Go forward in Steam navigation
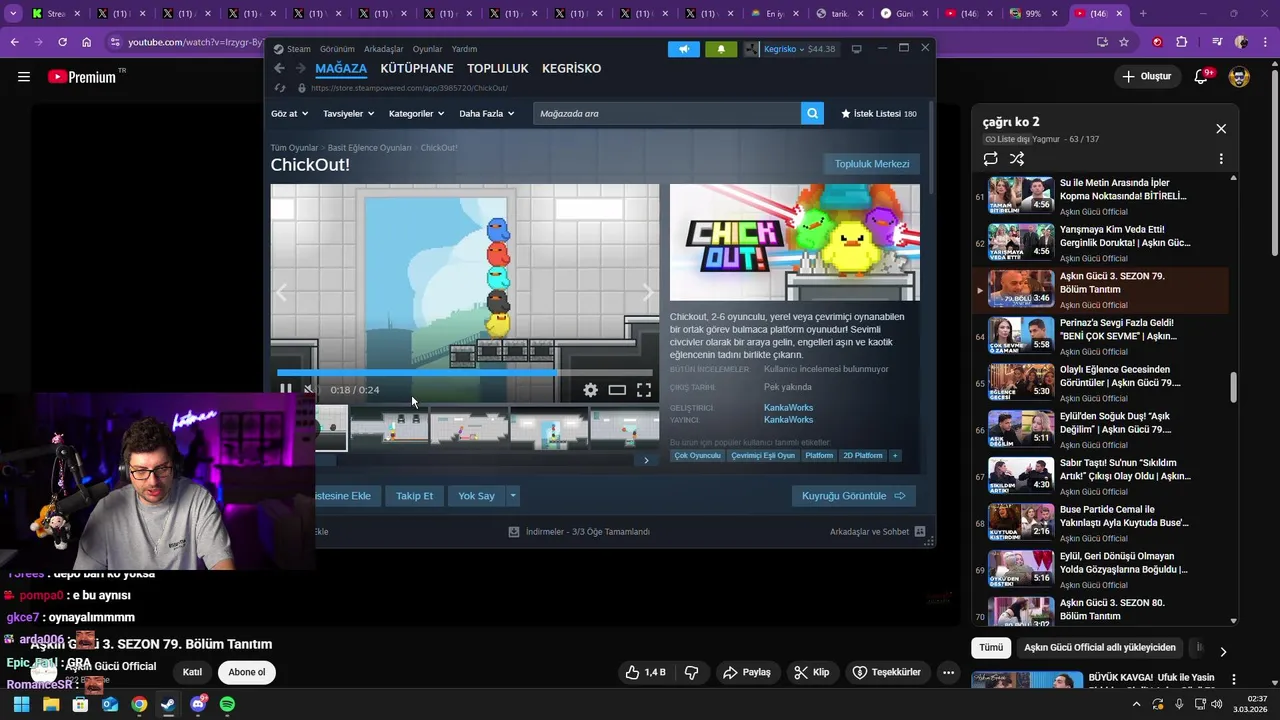Viewport: 1280px width, 720px height. click(300, 68)
